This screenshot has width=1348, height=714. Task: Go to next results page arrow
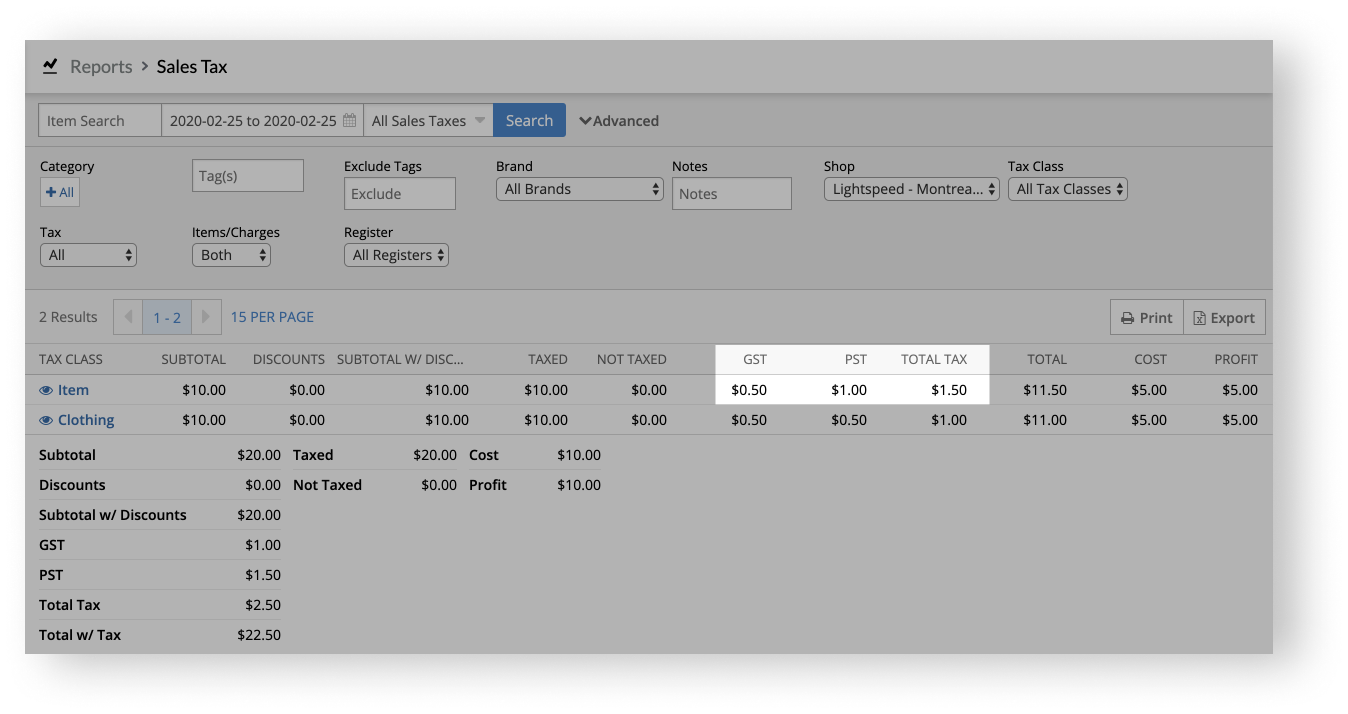pyautogui.click(x=206, y=317)
